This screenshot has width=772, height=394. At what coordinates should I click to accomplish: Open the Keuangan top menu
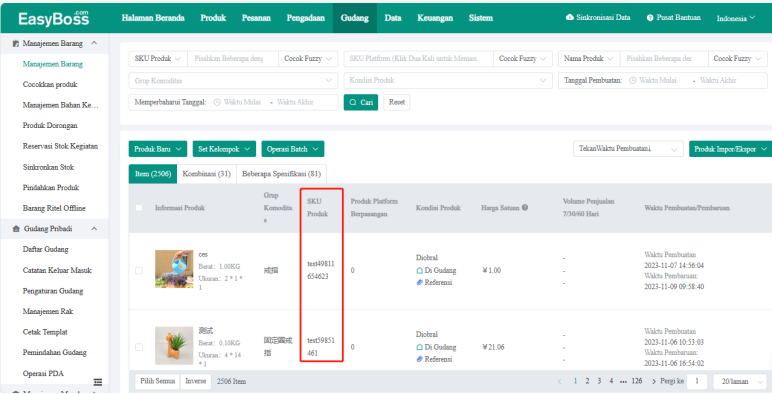coord(435,18)
